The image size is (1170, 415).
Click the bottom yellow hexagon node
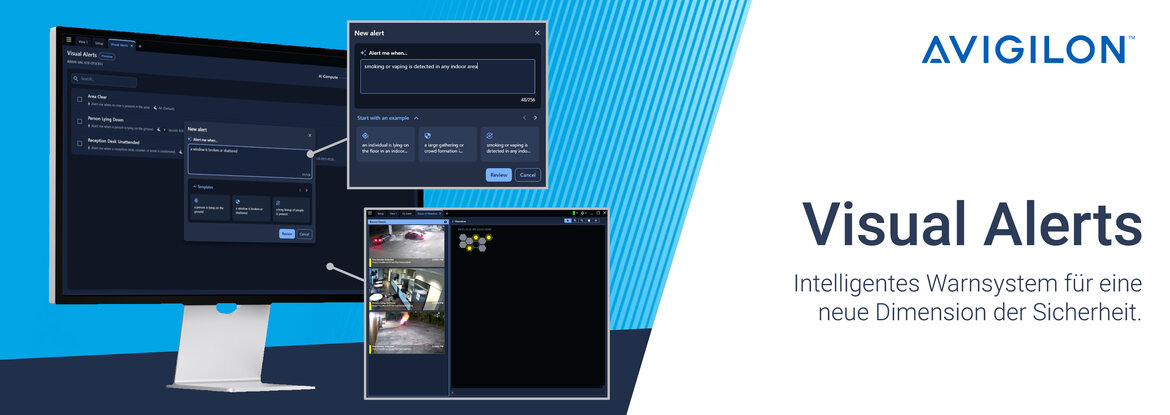469,248
